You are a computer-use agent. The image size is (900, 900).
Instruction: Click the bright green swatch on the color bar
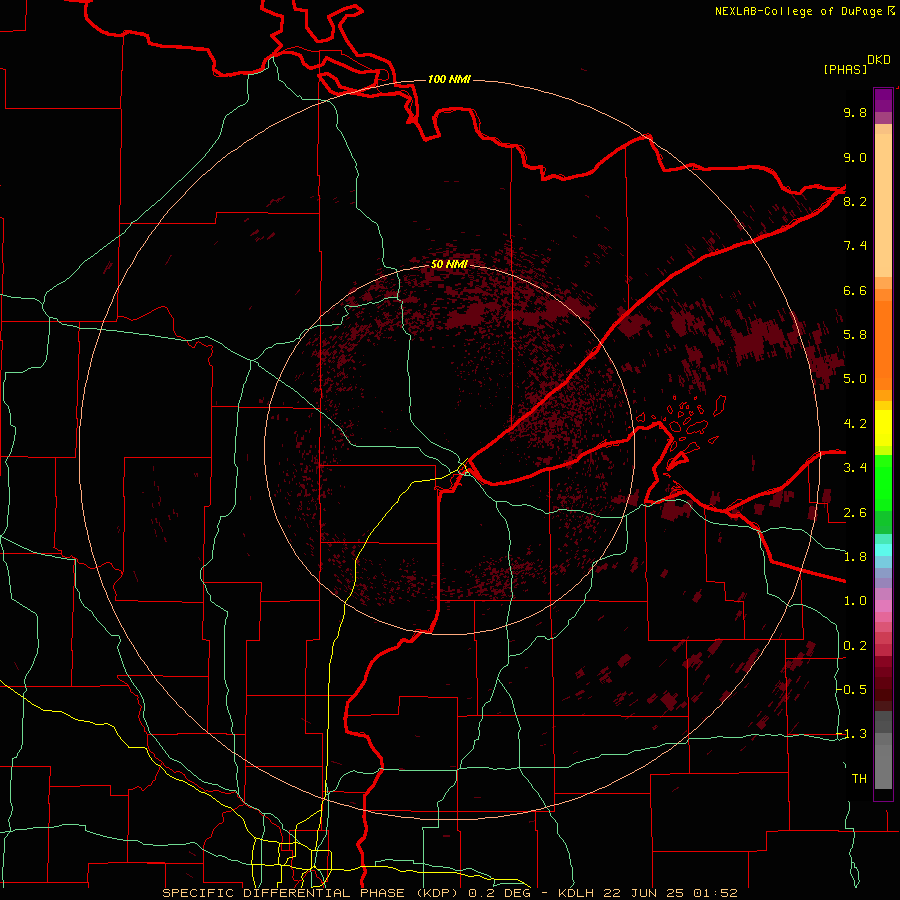tap(883, 481)
